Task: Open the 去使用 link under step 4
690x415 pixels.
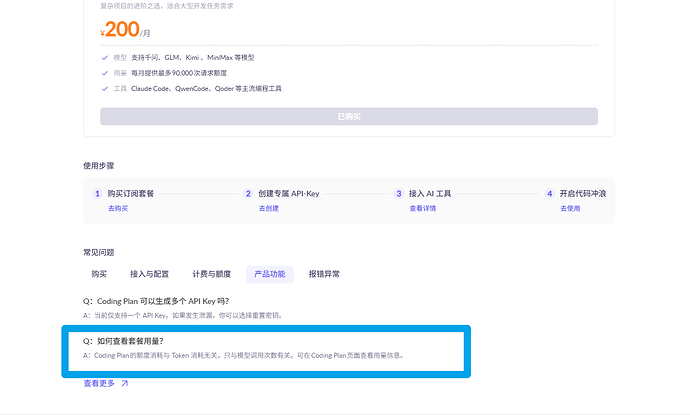Action: 570,208
